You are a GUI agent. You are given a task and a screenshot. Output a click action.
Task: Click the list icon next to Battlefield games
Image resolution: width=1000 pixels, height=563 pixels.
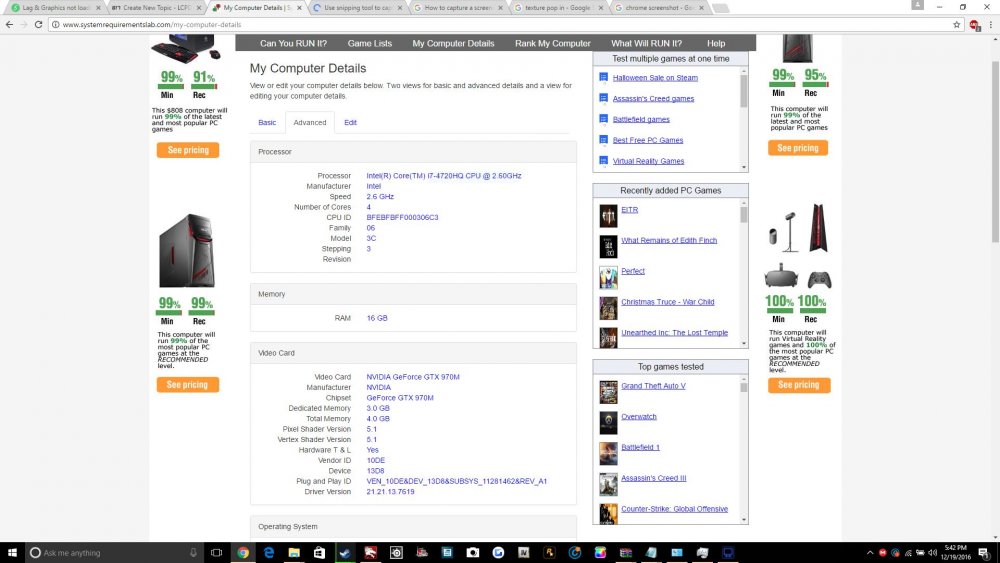click(x=603, y=119)
